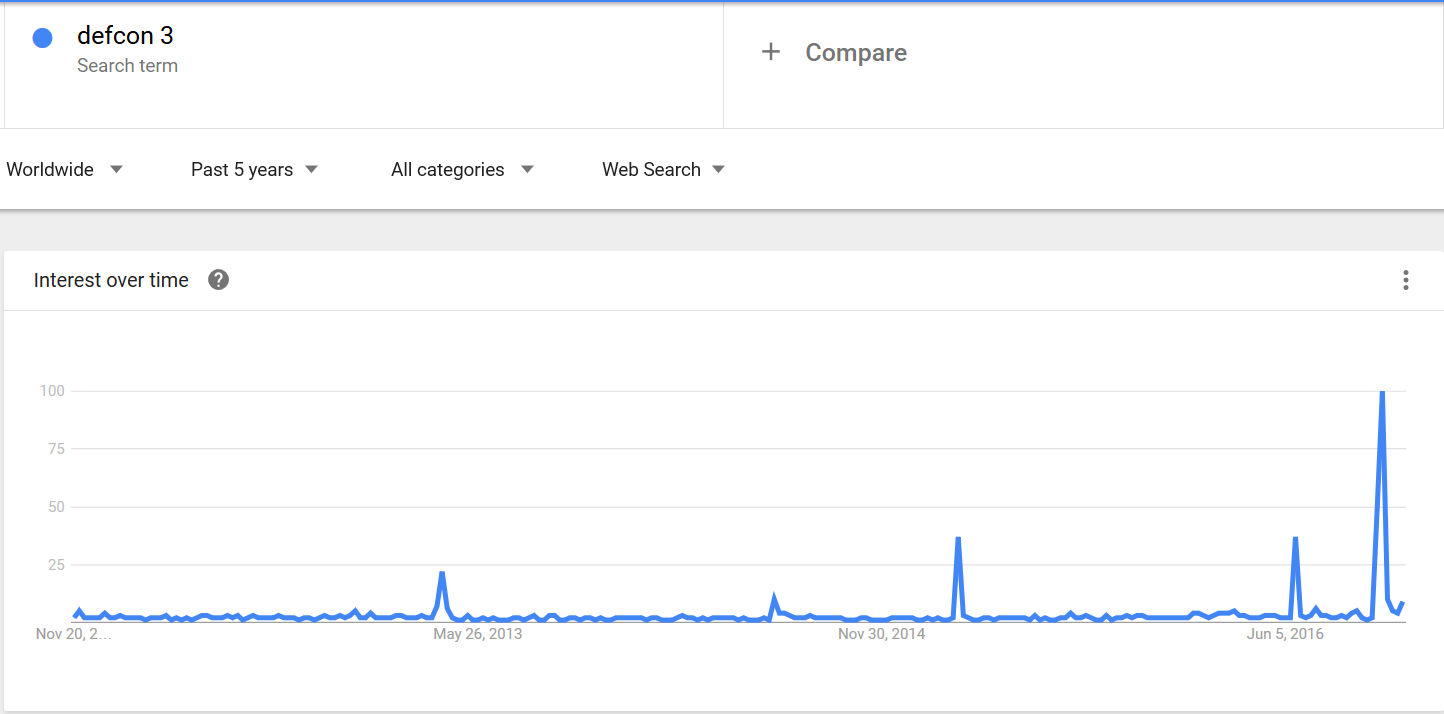Click the Nov 30, 2014 axis label
This screenshot has height=714, width=1444.
point(882,634)
